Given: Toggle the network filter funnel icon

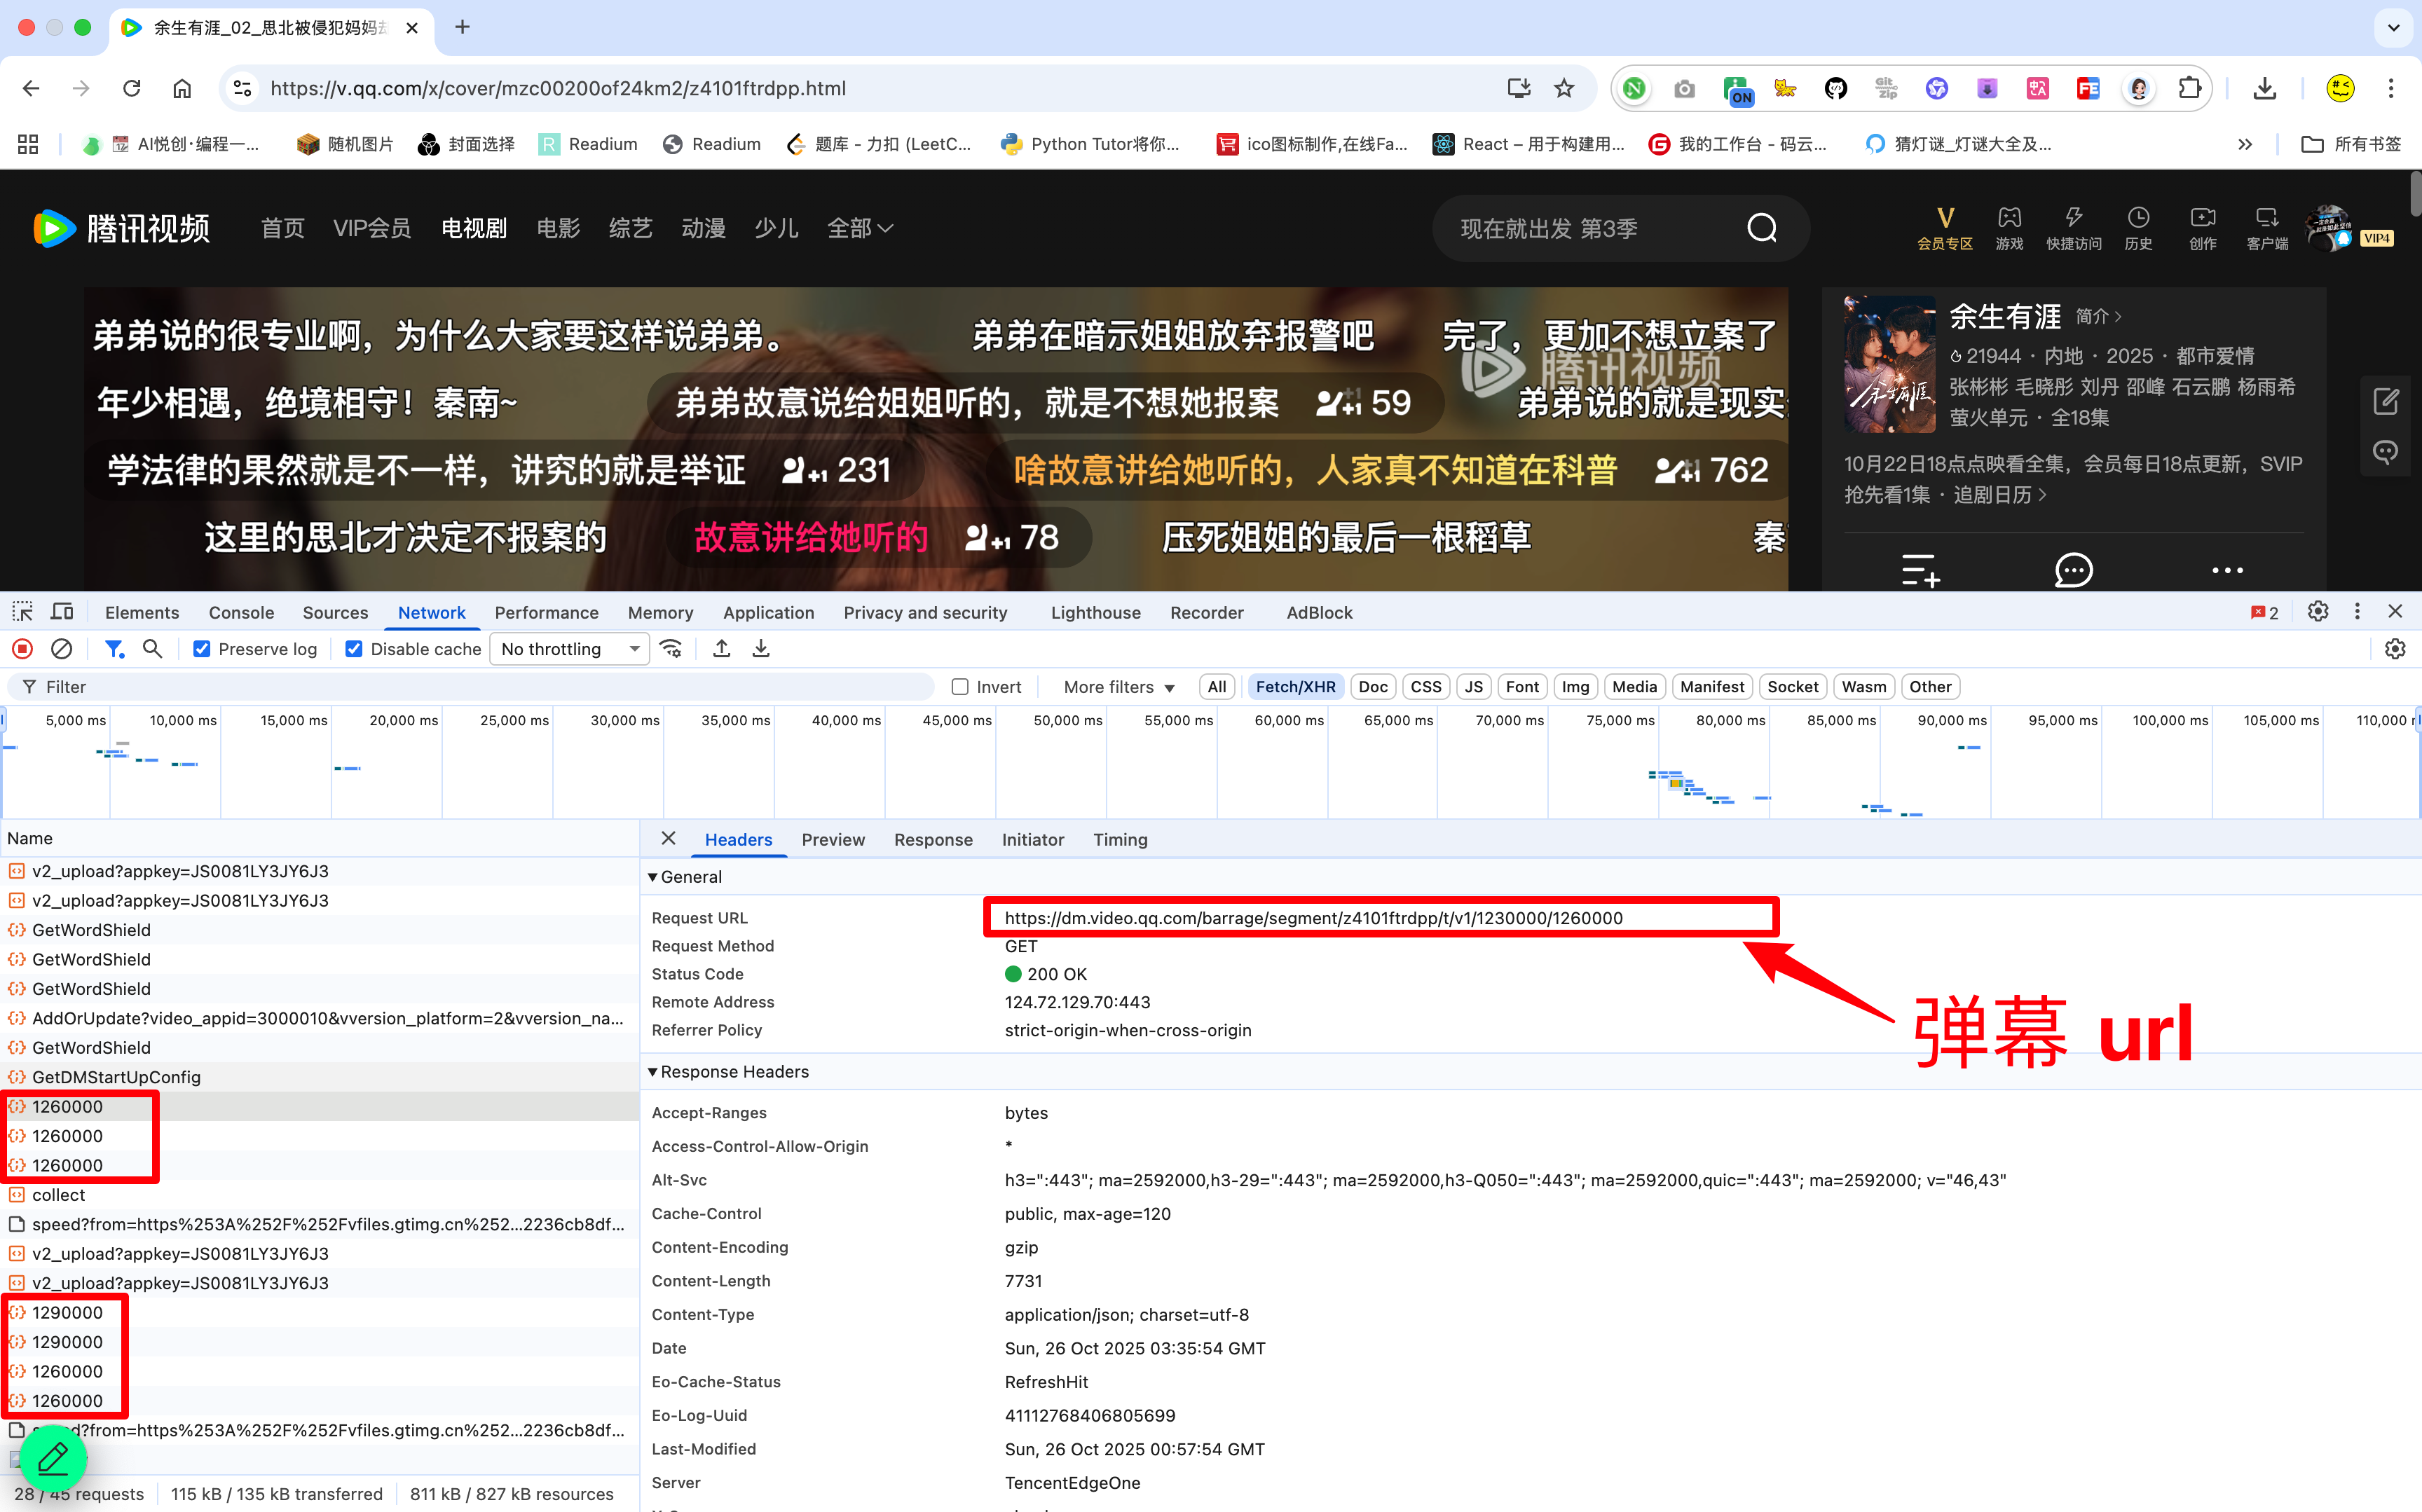Looking at the screenshot, I should tap(115, 649).
